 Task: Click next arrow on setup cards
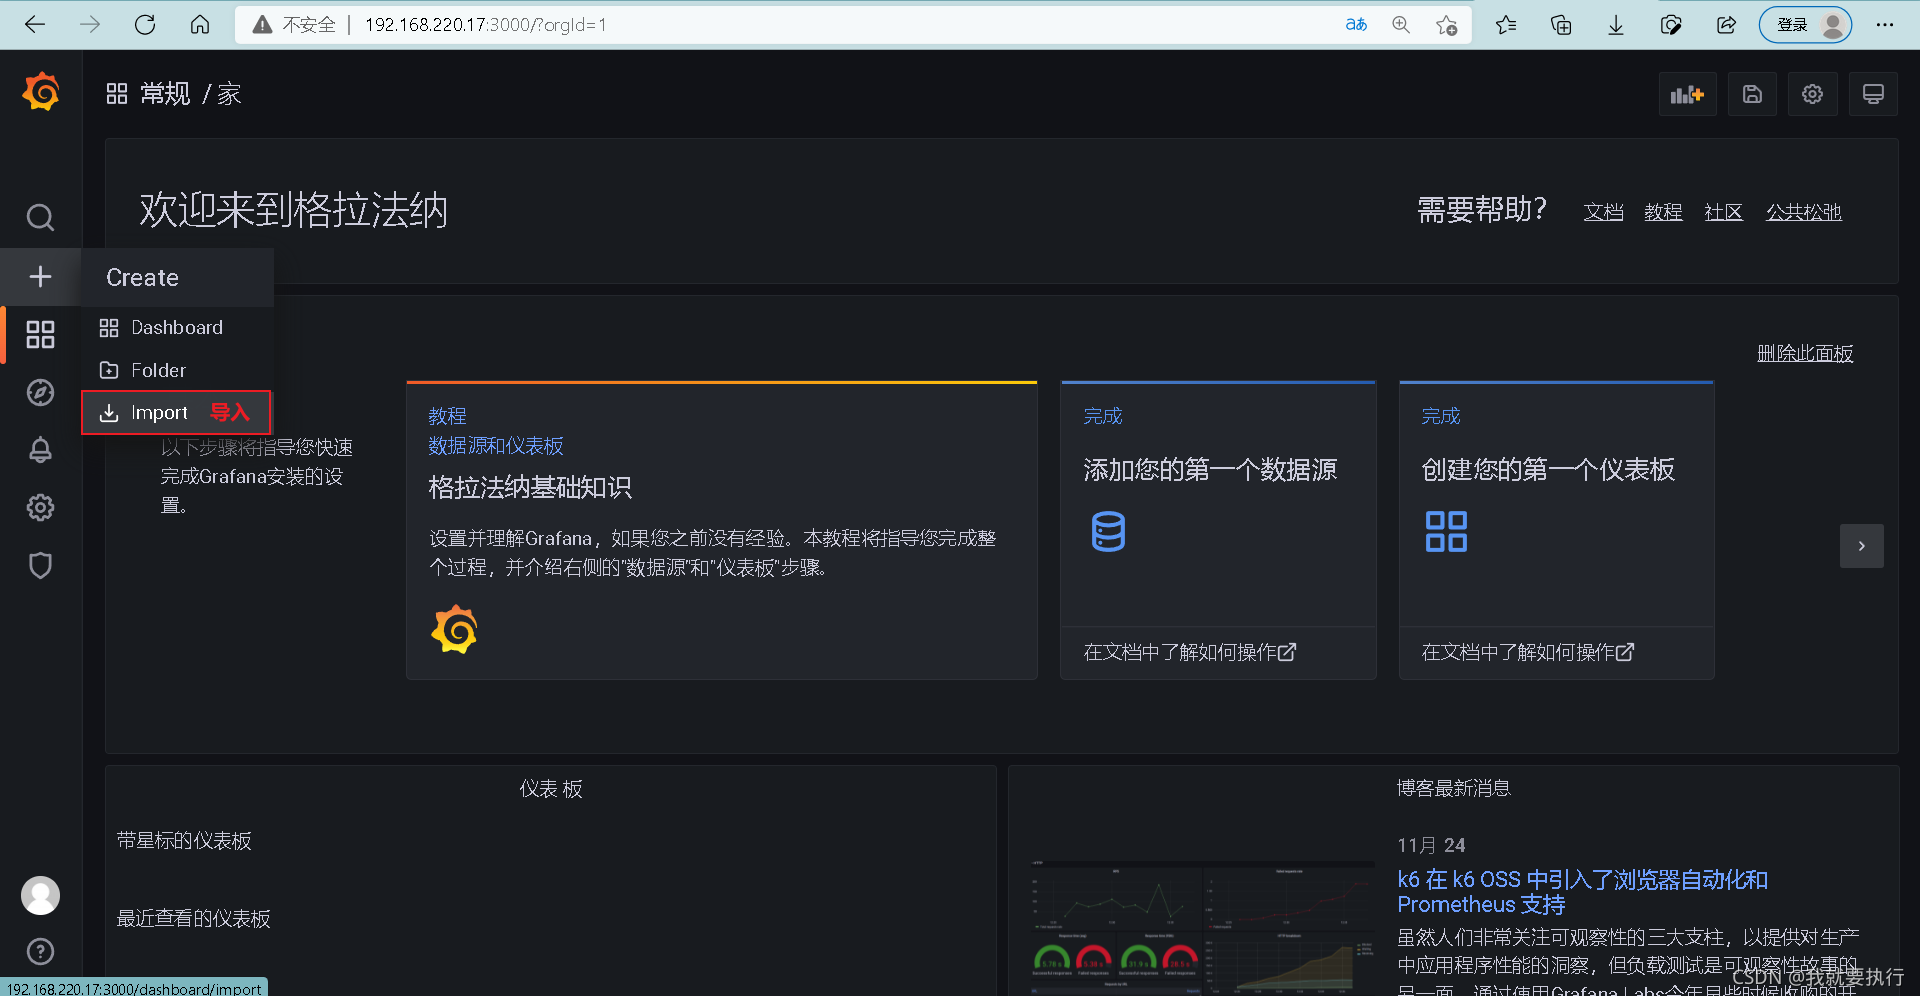coord(1861,546)
